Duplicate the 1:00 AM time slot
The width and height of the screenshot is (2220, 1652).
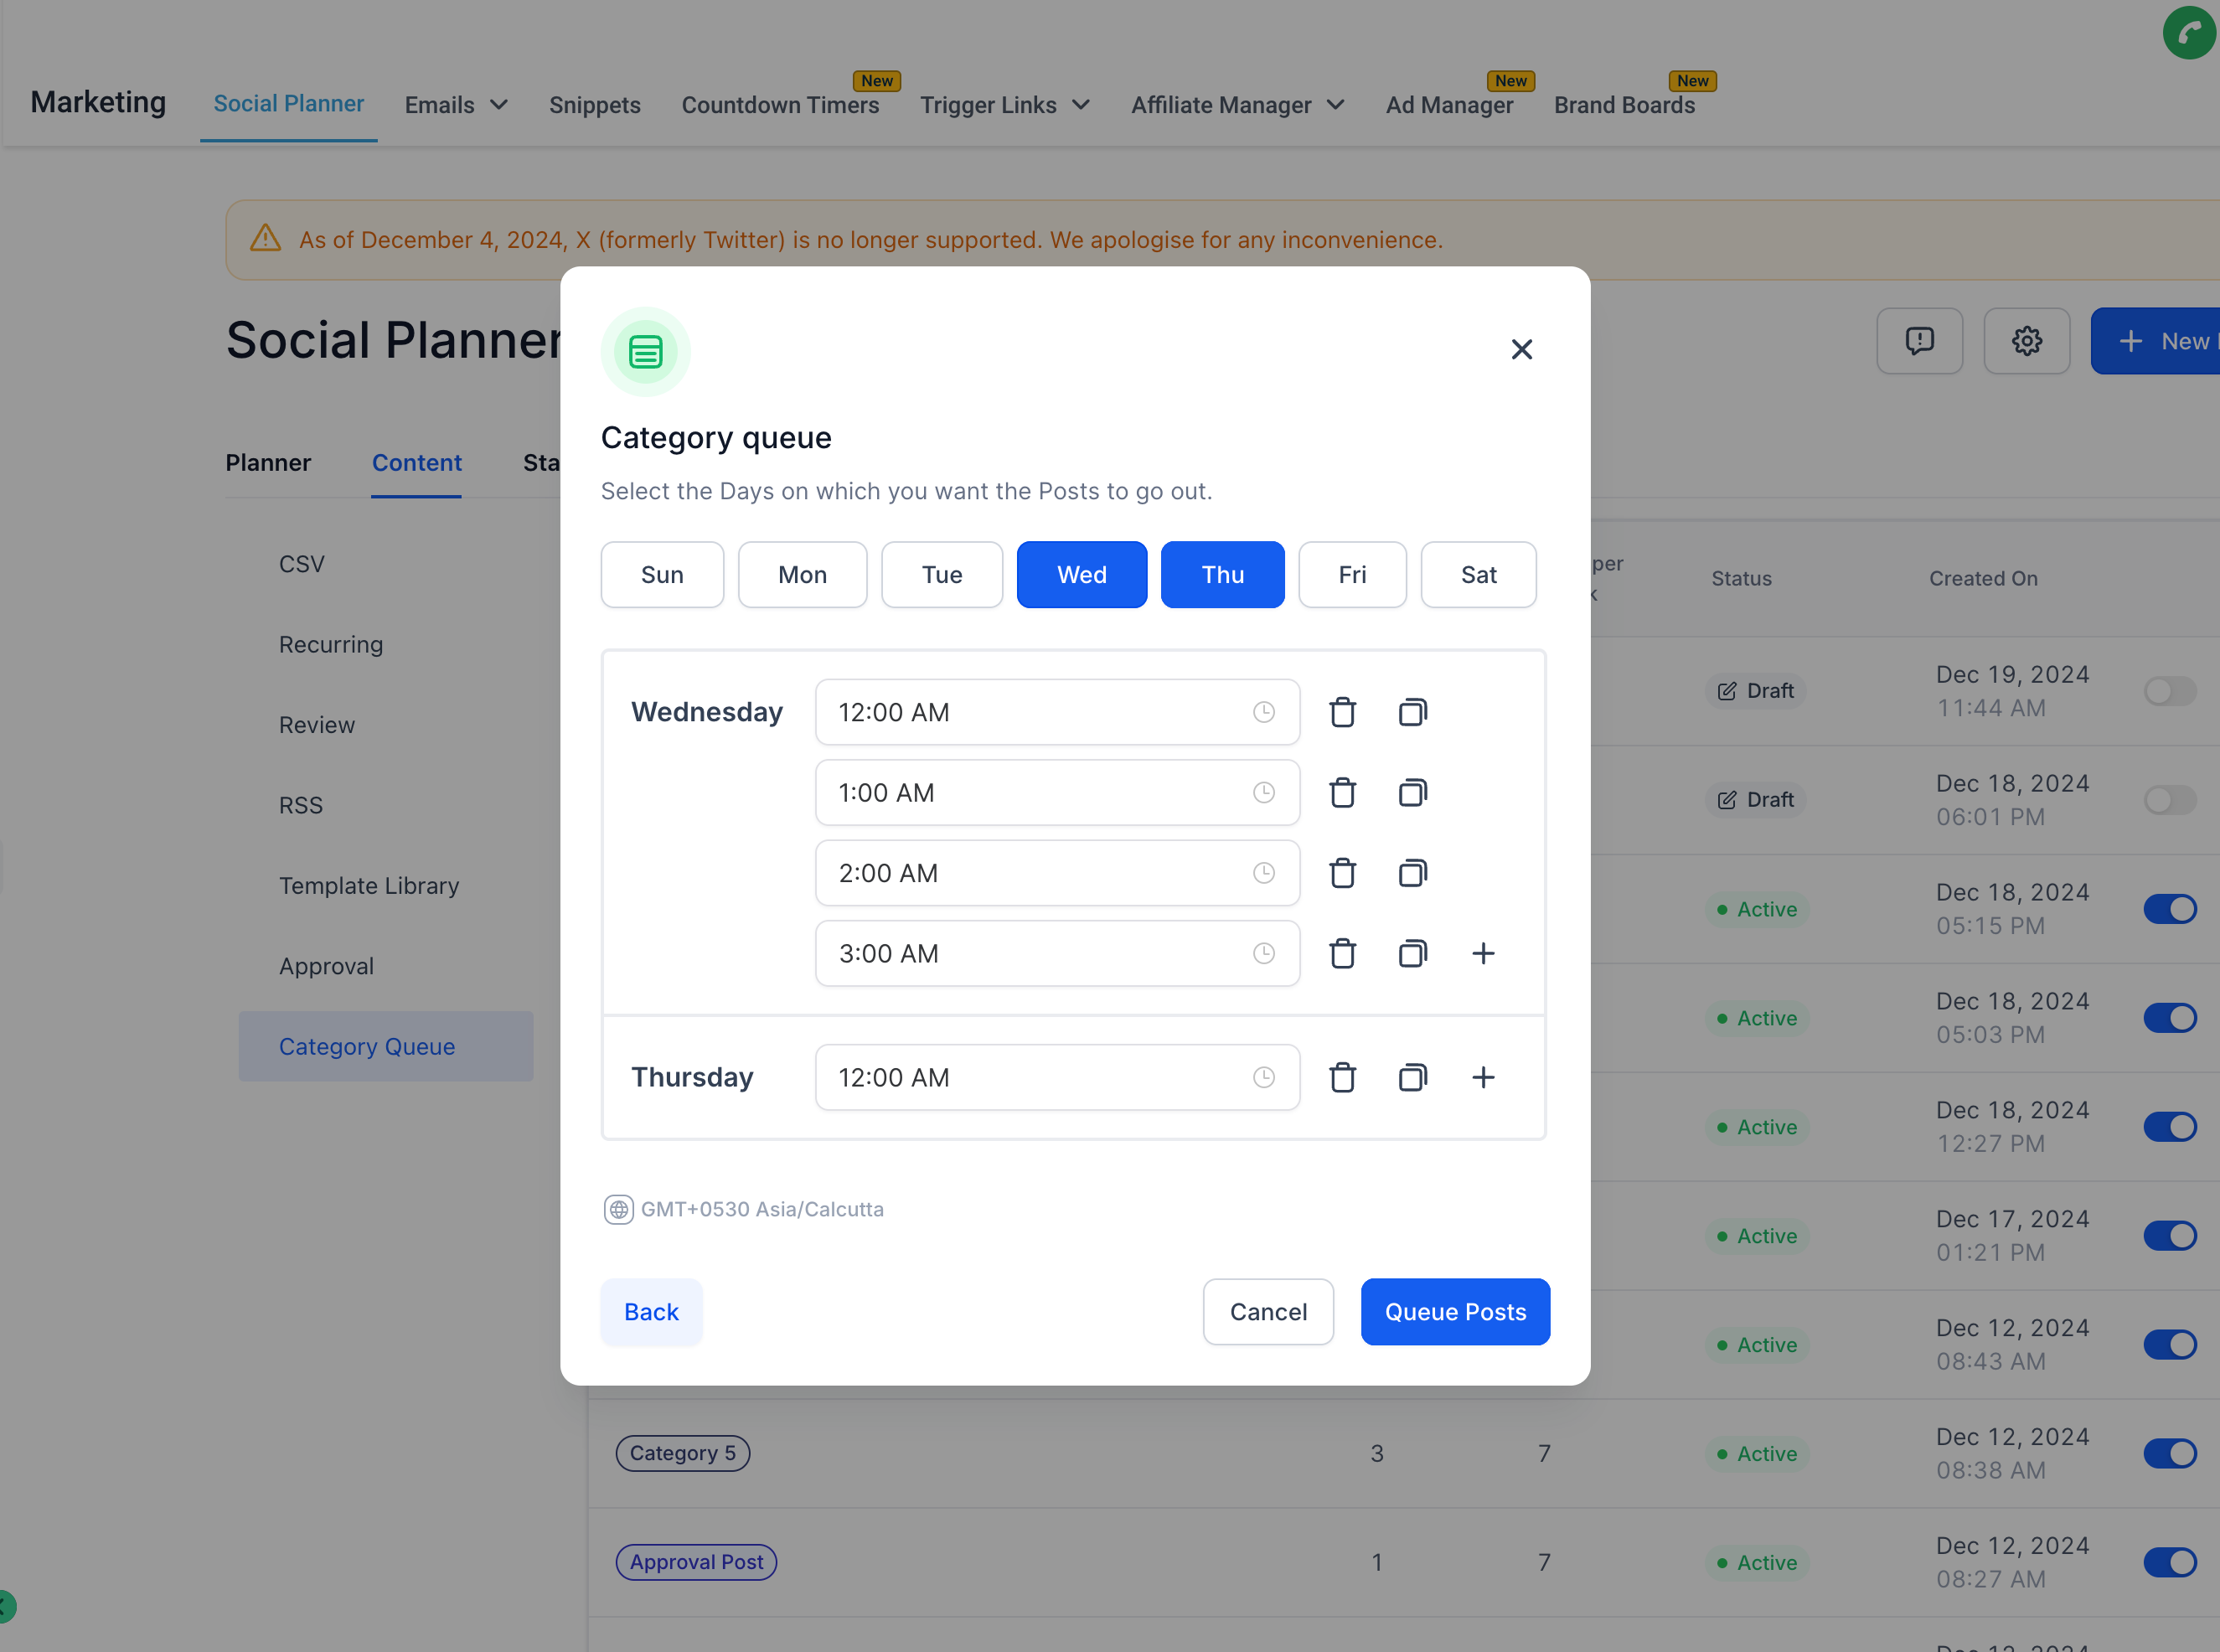click(x=1412, y=792)
